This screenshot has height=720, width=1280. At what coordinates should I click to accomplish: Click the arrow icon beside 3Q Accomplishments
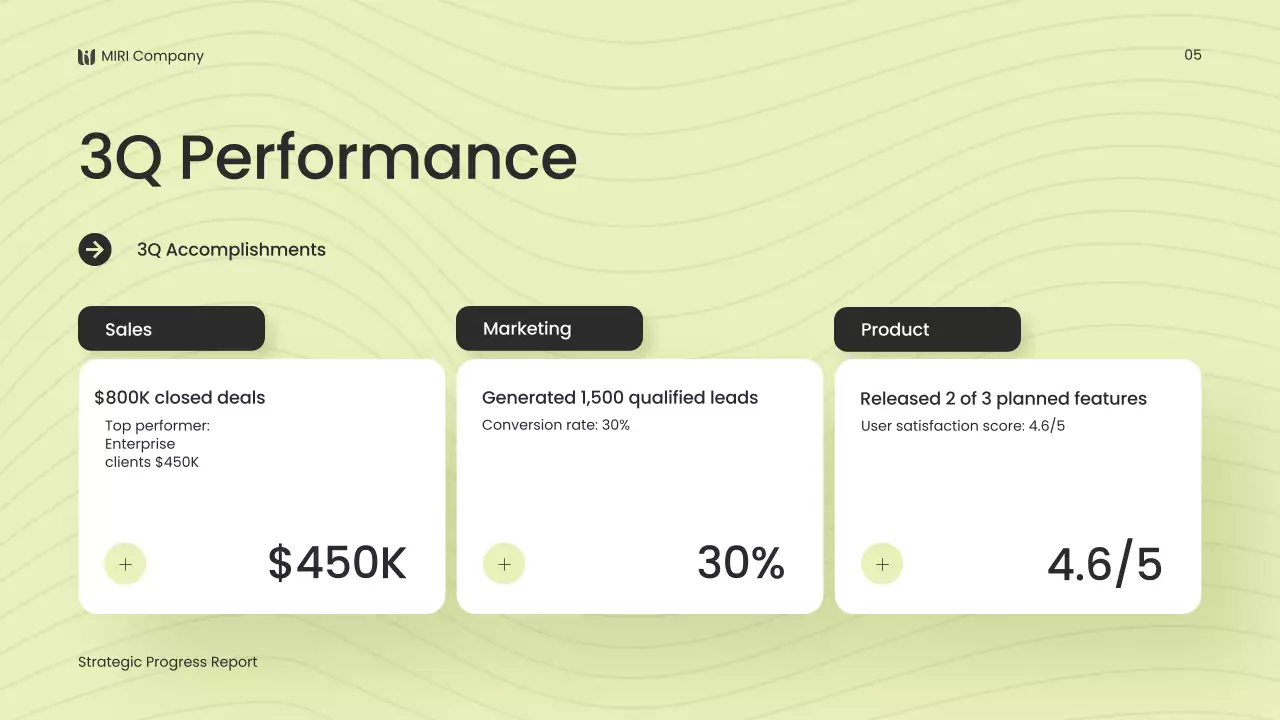click(95, 250)
